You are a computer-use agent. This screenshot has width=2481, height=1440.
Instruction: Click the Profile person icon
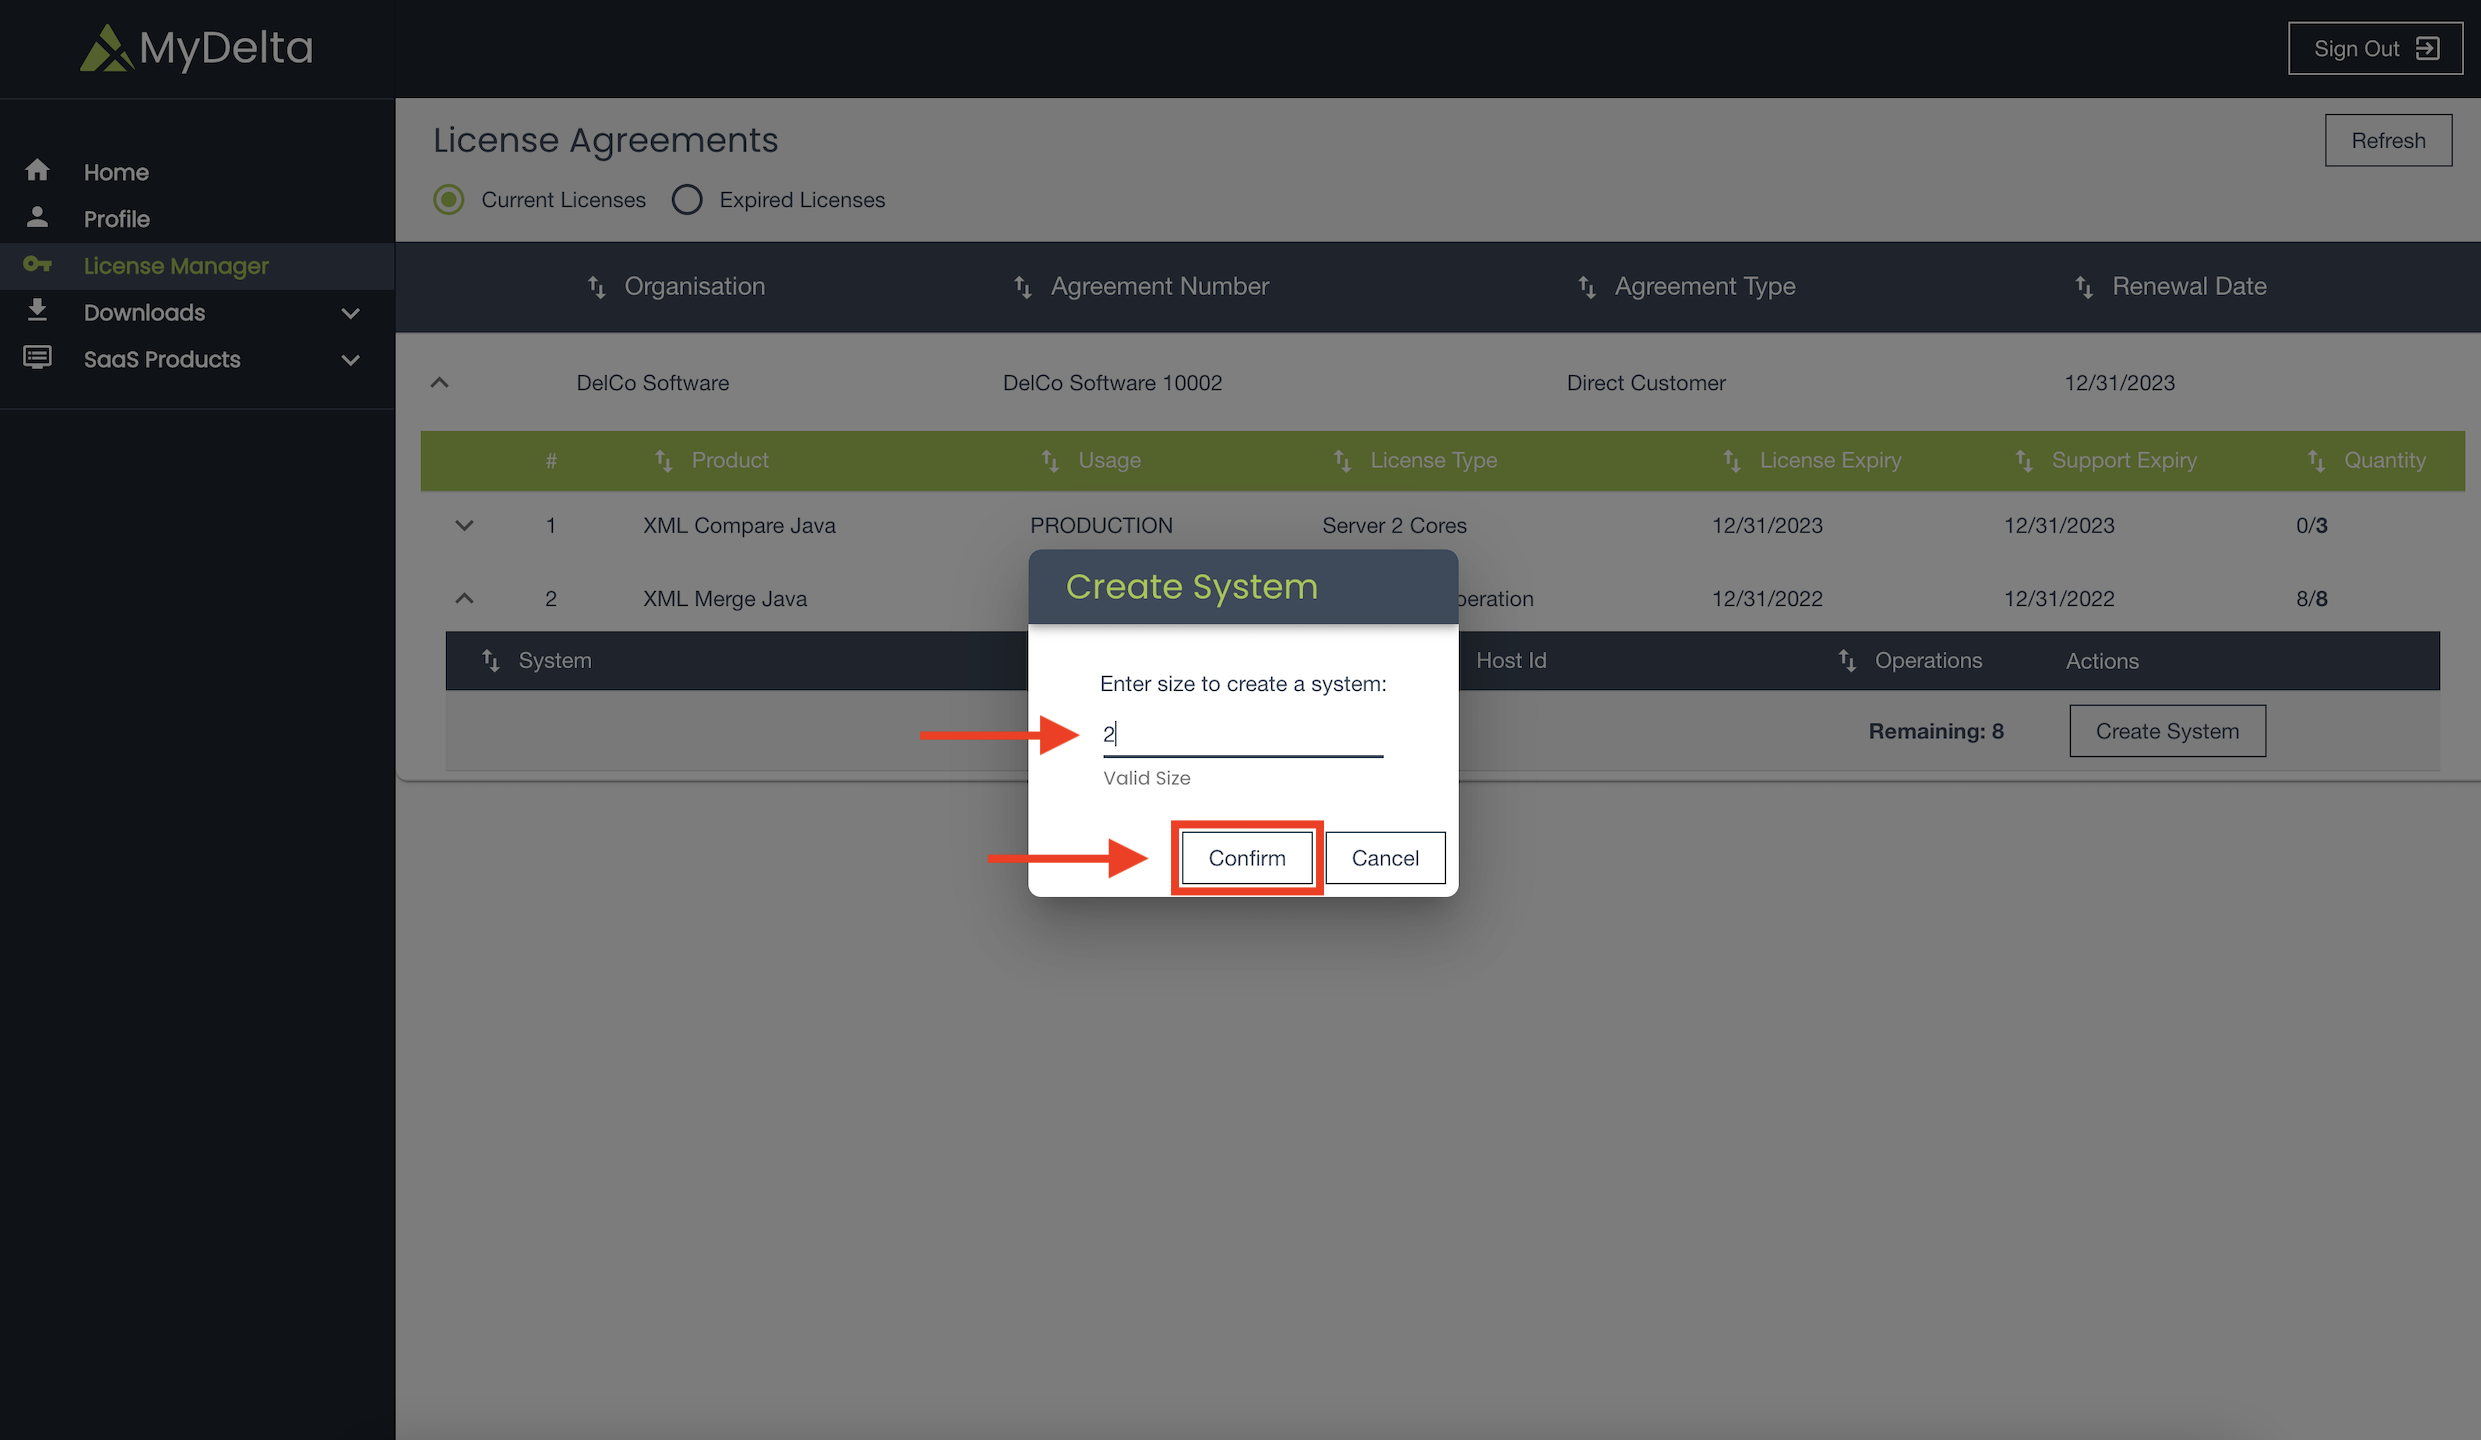pos(37,217)
